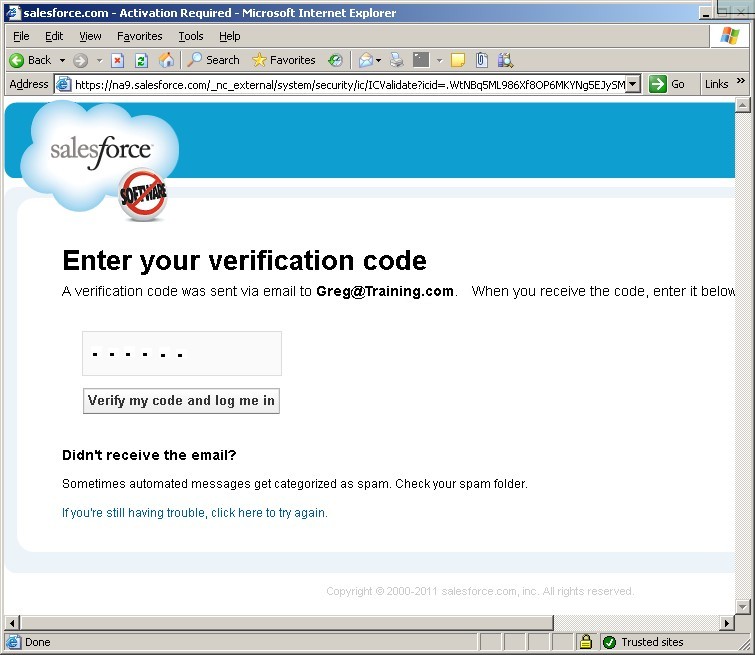The image size is (755, 655).
Task: Click the documents toolbar icon
Action: (482, 60)
